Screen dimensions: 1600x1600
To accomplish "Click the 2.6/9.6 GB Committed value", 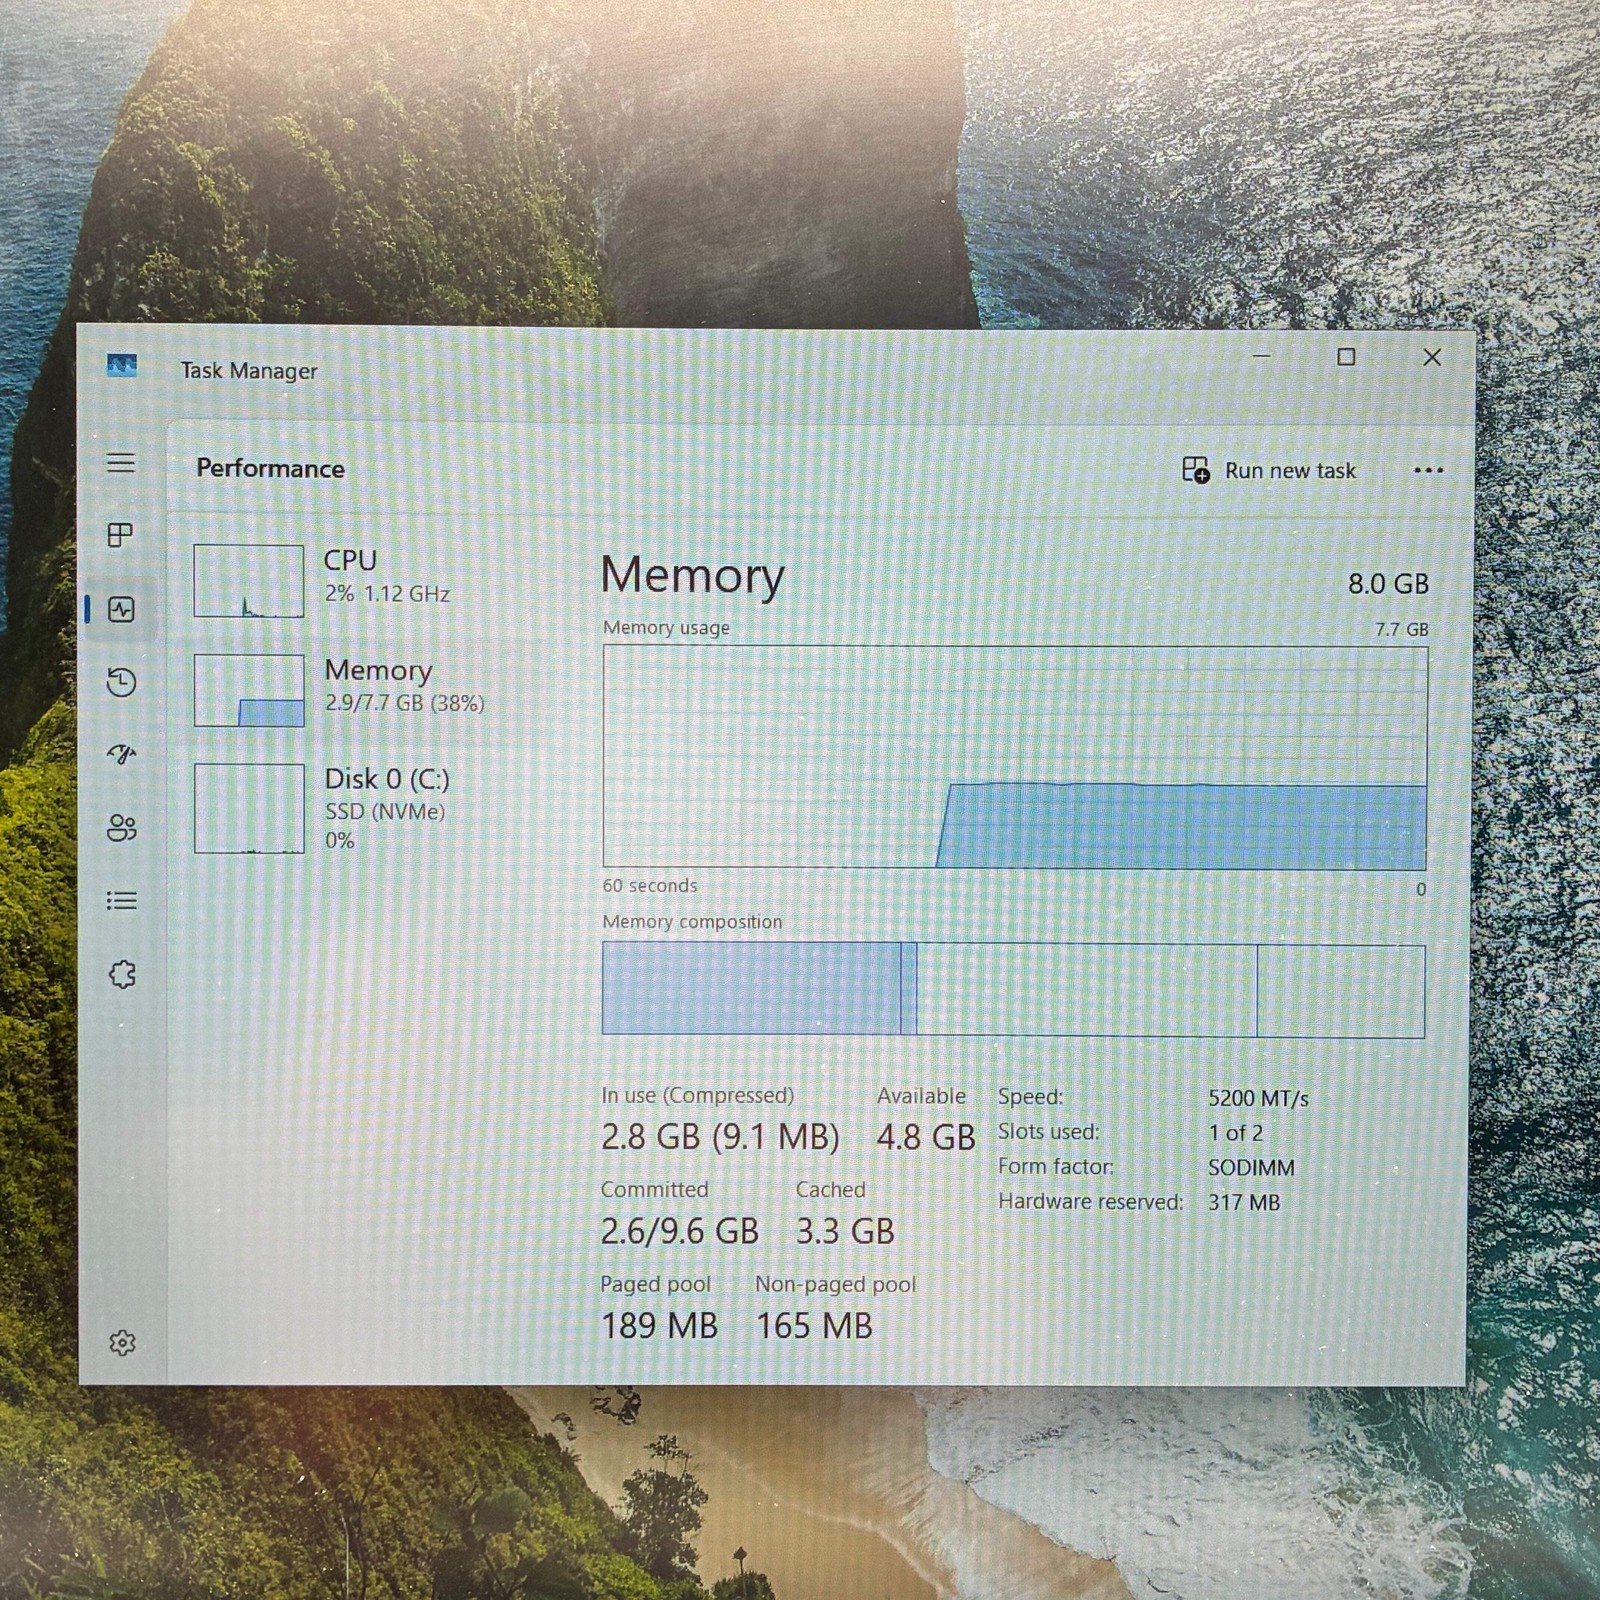I will [680, 1231].
